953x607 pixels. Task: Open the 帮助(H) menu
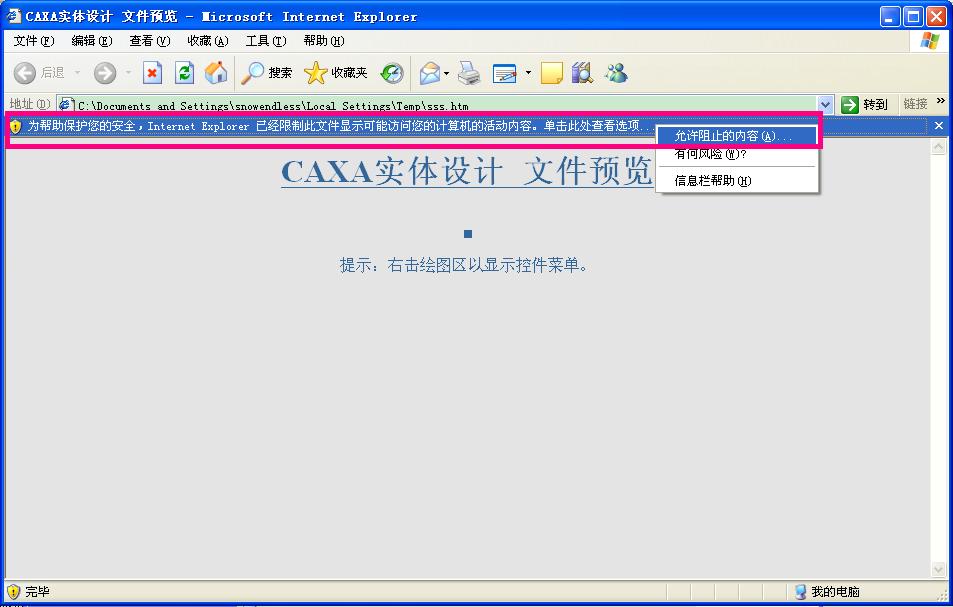[x=324, y=41]
